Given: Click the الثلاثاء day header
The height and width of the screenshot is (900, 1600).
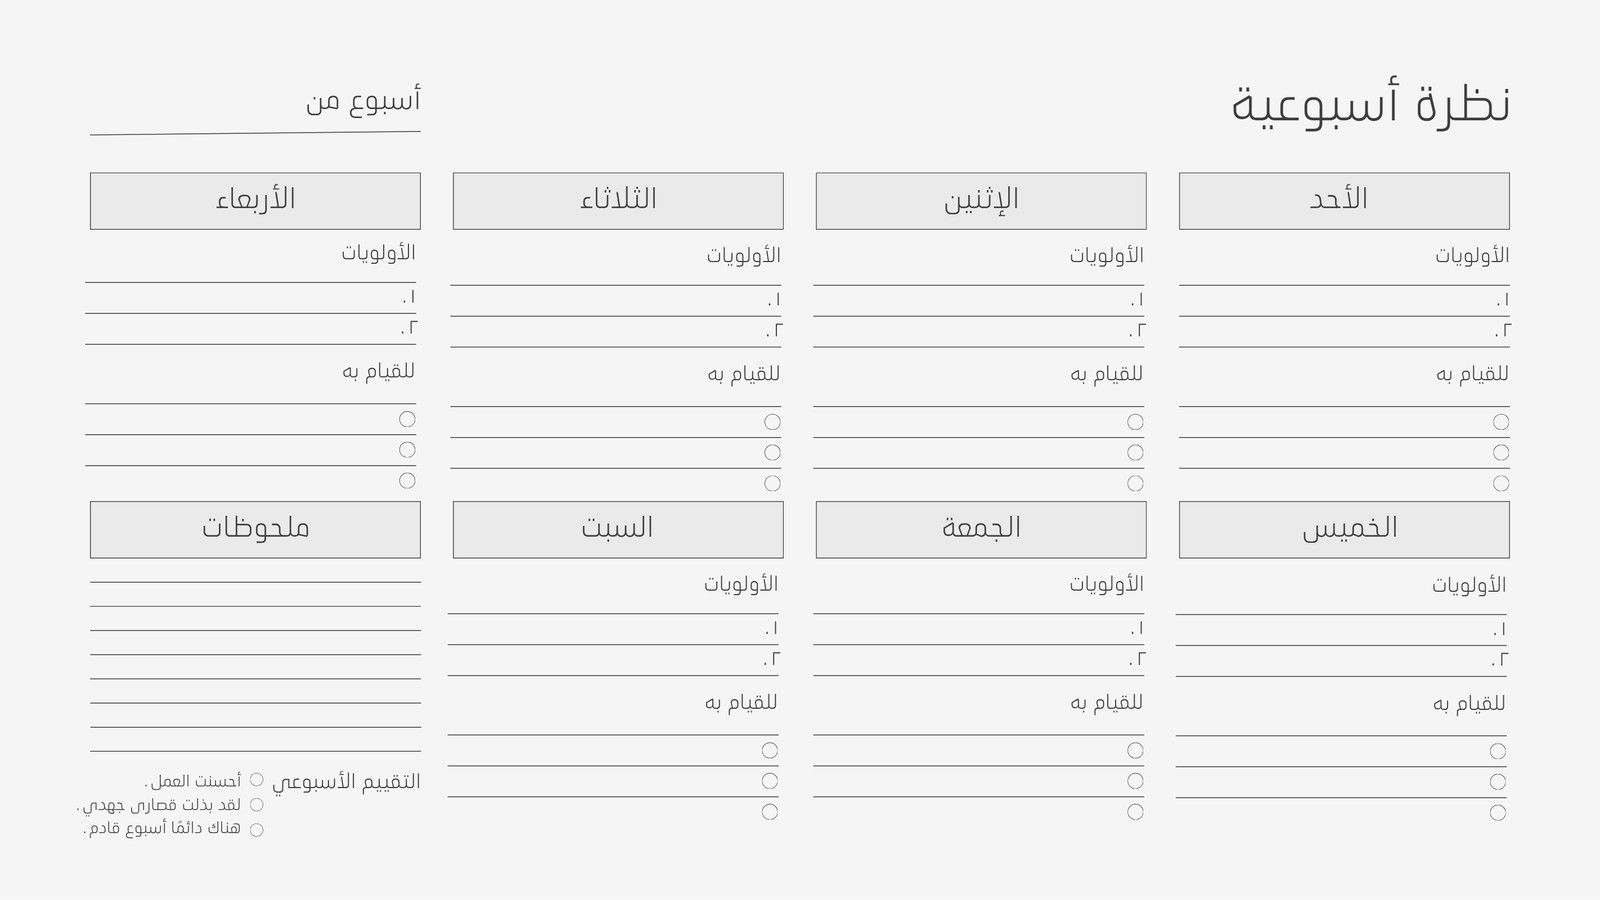Looking at the screenshot, I should [x=618, y=201].
